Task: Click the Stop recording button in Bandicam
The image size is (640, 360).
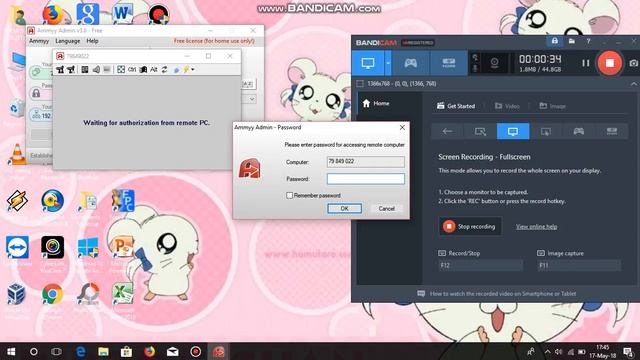Action: pos(470,226)
